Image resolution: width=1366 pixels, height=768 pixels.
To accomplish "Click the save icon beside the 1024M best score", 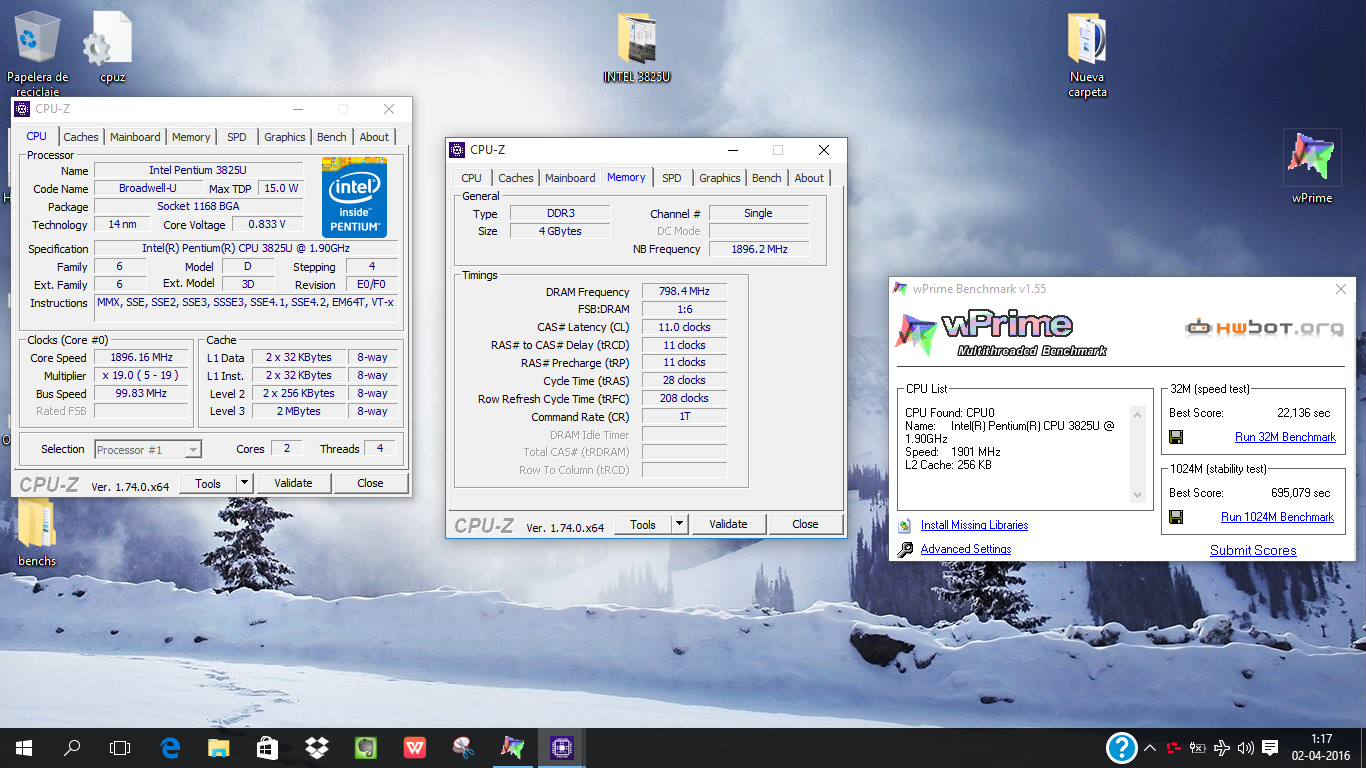I will (1176, 517).
